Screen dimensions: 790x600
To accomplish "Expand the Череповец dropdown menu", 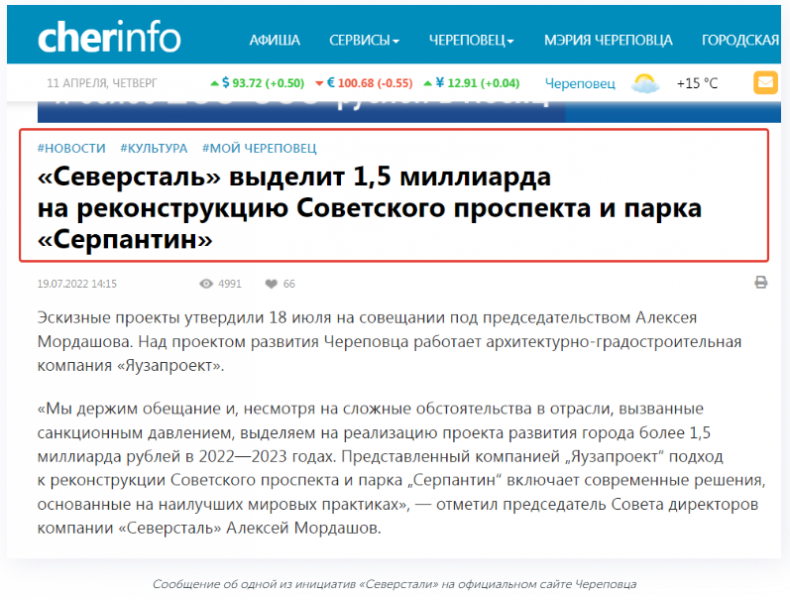I will click(x=471, y=40).
